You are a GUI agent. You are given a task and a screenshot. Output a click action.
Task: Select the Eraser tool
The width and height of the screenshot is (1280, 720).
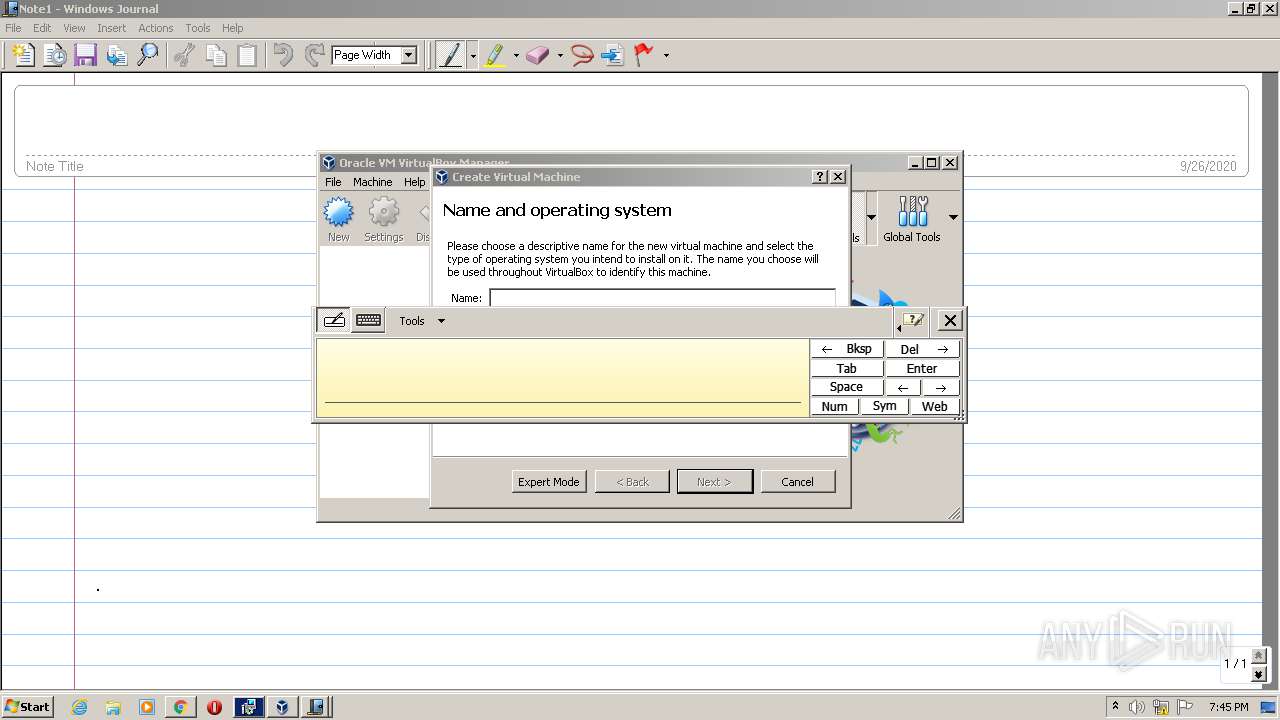pyautogui.click(x=538, y=55)
